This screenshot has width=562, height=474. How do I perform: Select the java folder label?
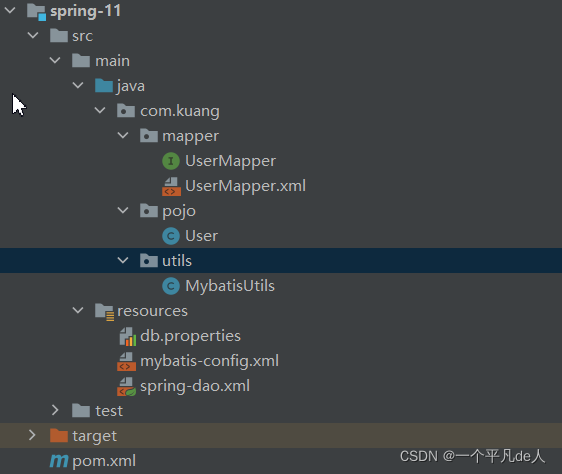coord(130,87)
